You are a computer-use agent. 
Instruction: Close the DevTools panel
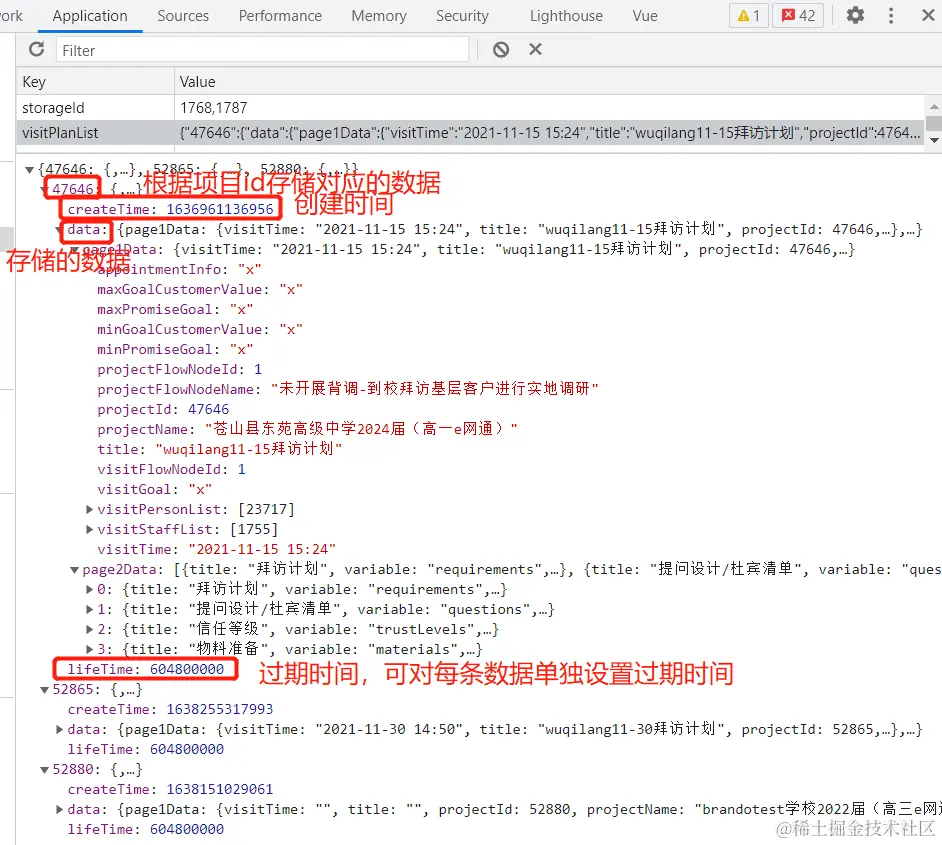pyautogui.click(x=928, y=15)
